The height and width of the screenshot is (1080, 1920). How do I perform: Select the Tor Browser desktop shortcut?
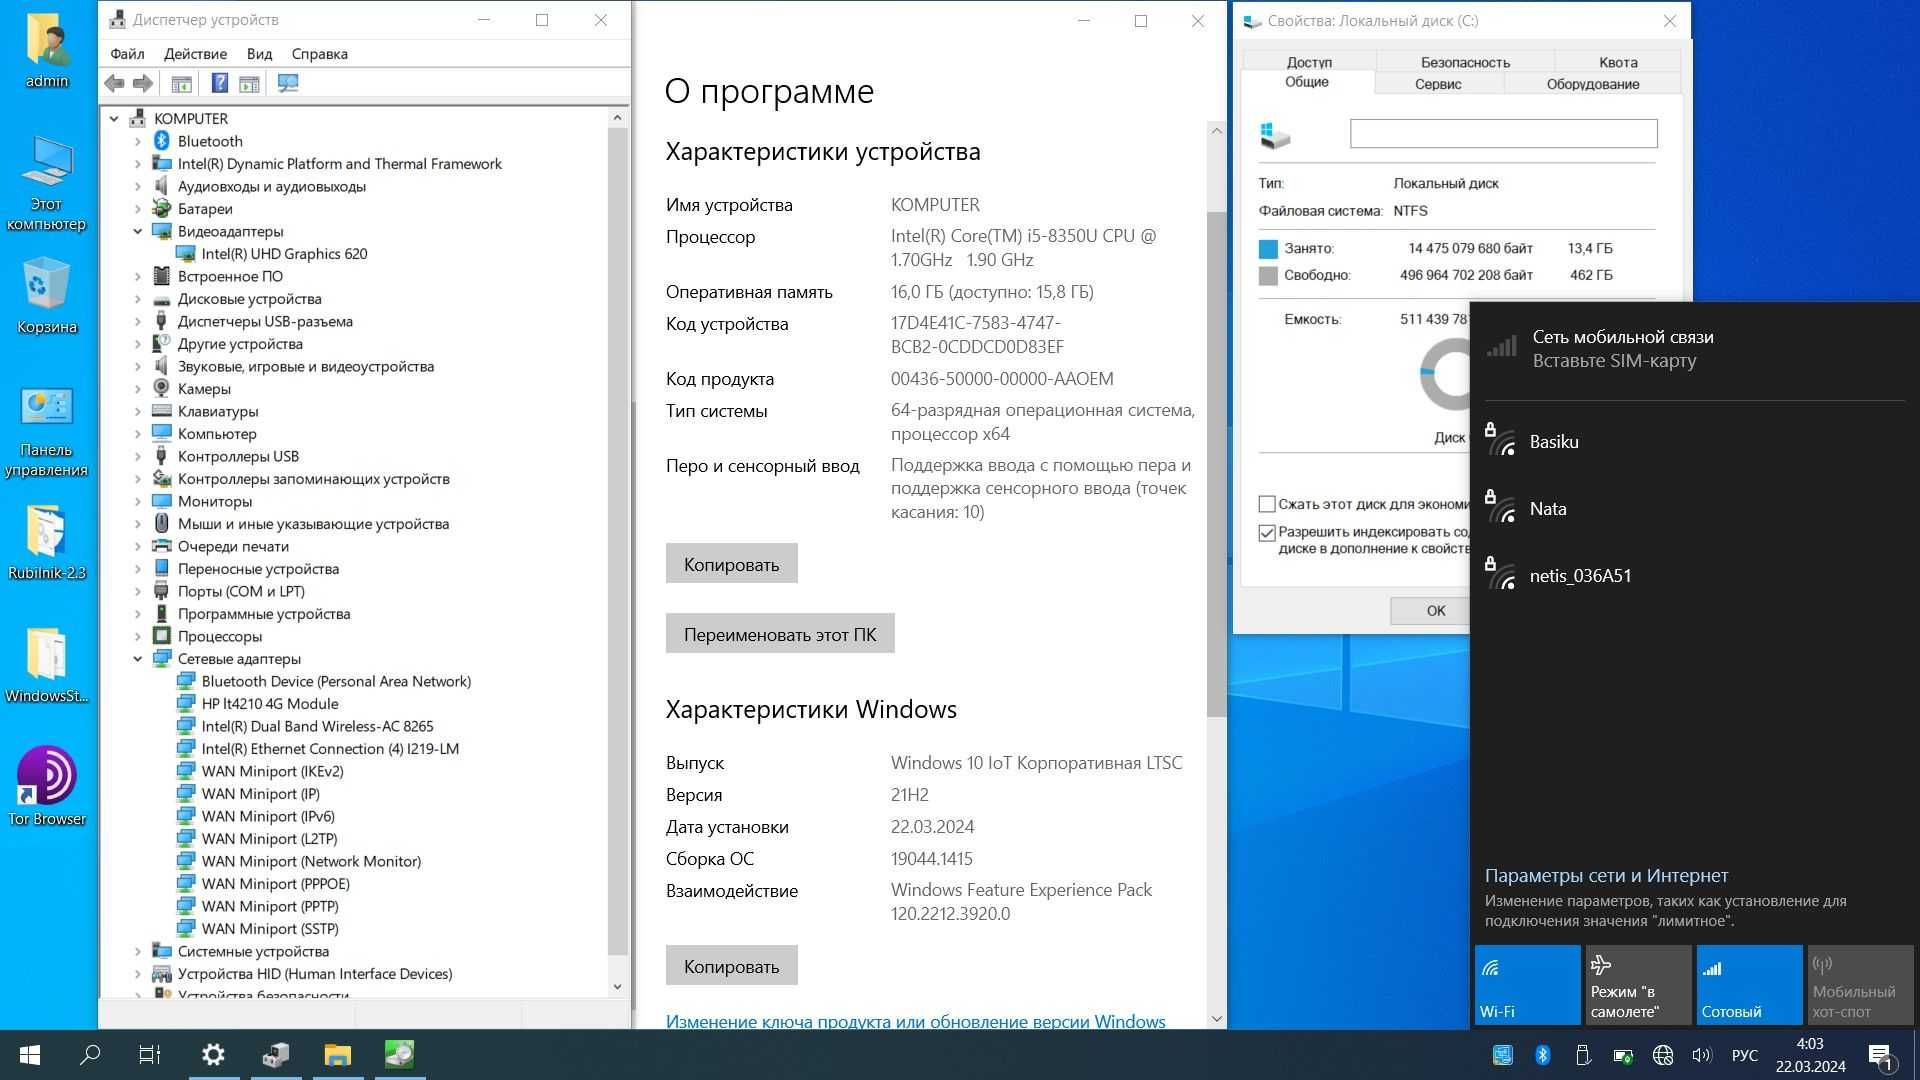[x=47, y=787]
